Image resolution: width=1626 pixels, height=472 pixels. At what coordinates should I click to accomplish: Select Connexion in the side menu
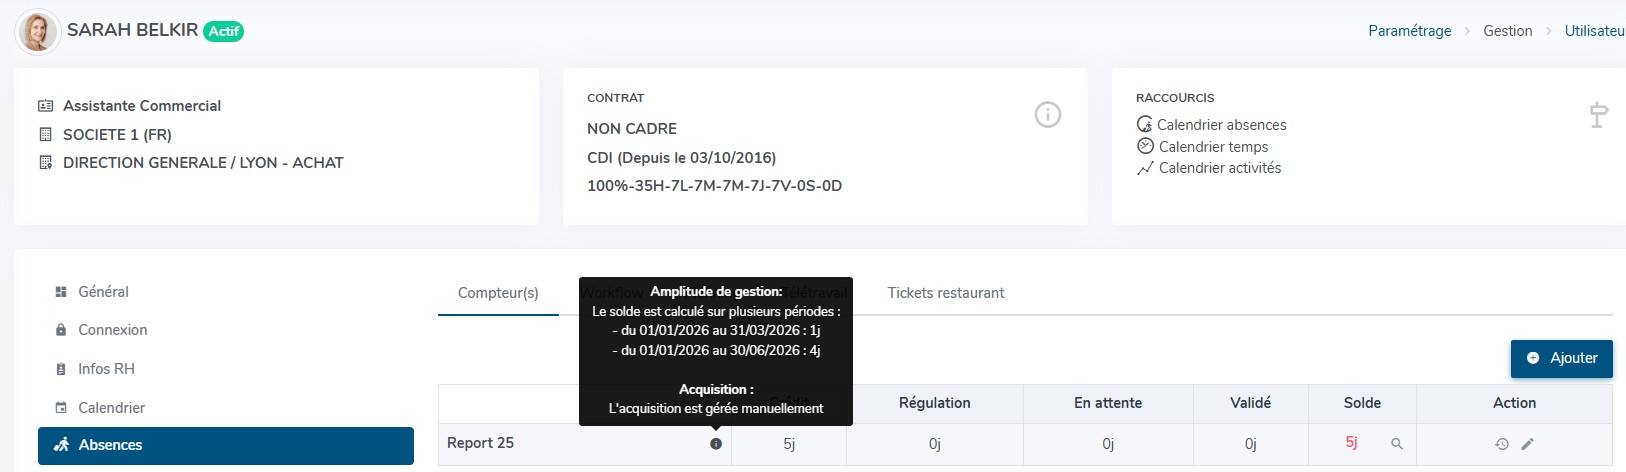112,330
